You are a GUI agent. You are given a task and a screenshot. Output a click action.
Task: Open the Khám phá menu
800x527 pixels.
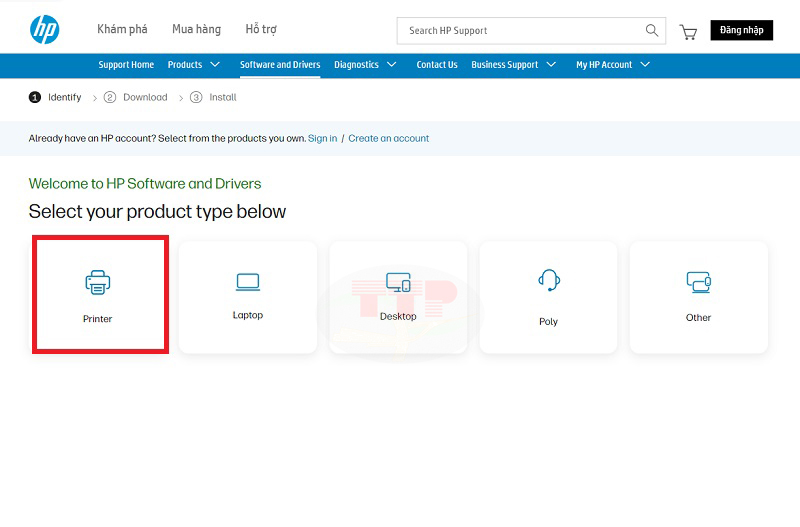122,29
